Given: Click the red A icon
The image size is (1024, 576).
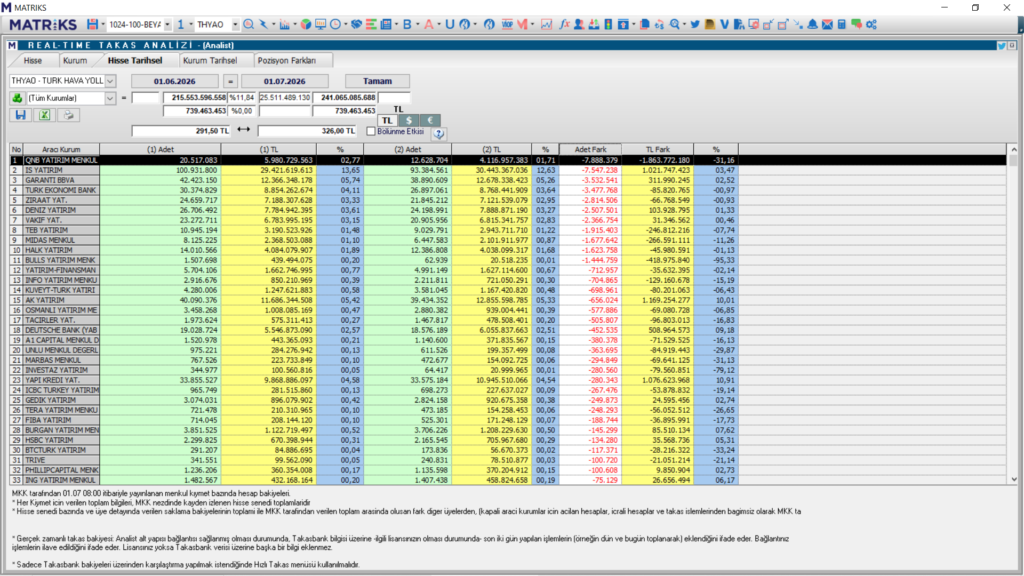Looking at the screenshot, I should coord(428,24).
